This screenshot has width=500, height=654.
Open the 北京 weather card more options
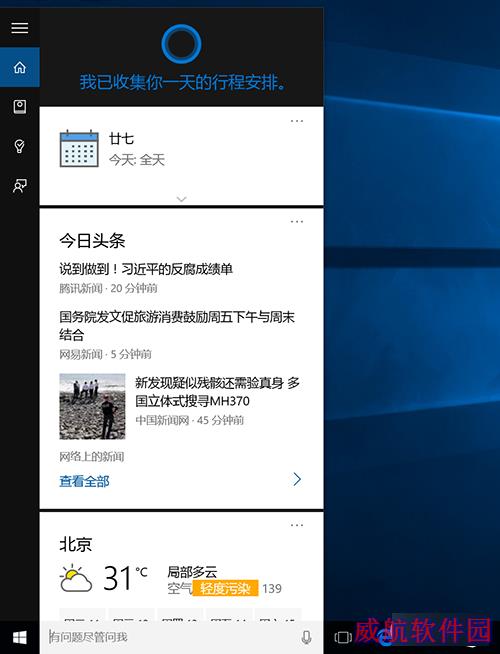click(297, 525)
